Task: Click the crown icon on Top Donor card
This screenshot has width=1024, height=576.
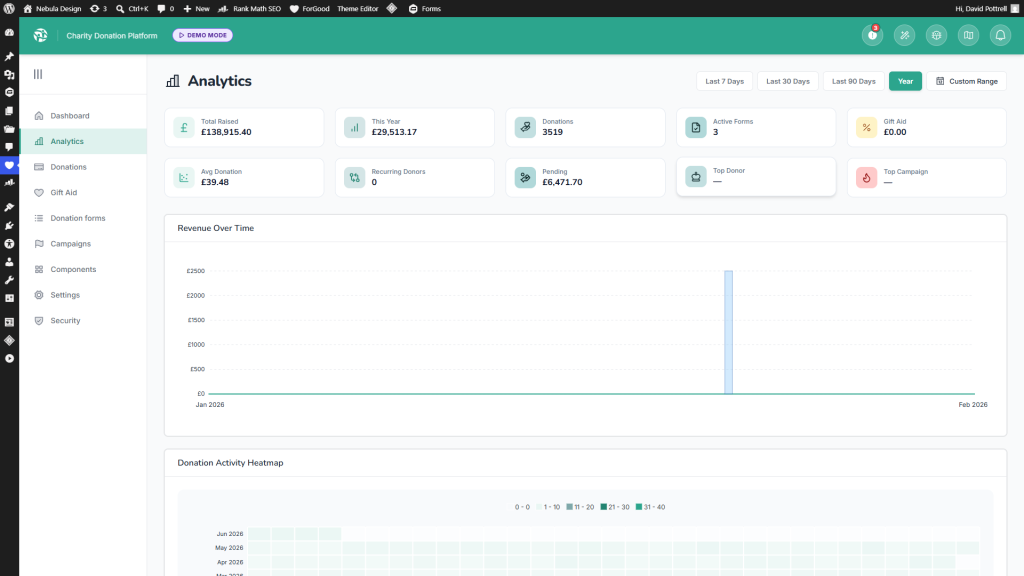Action: (696, 176)
